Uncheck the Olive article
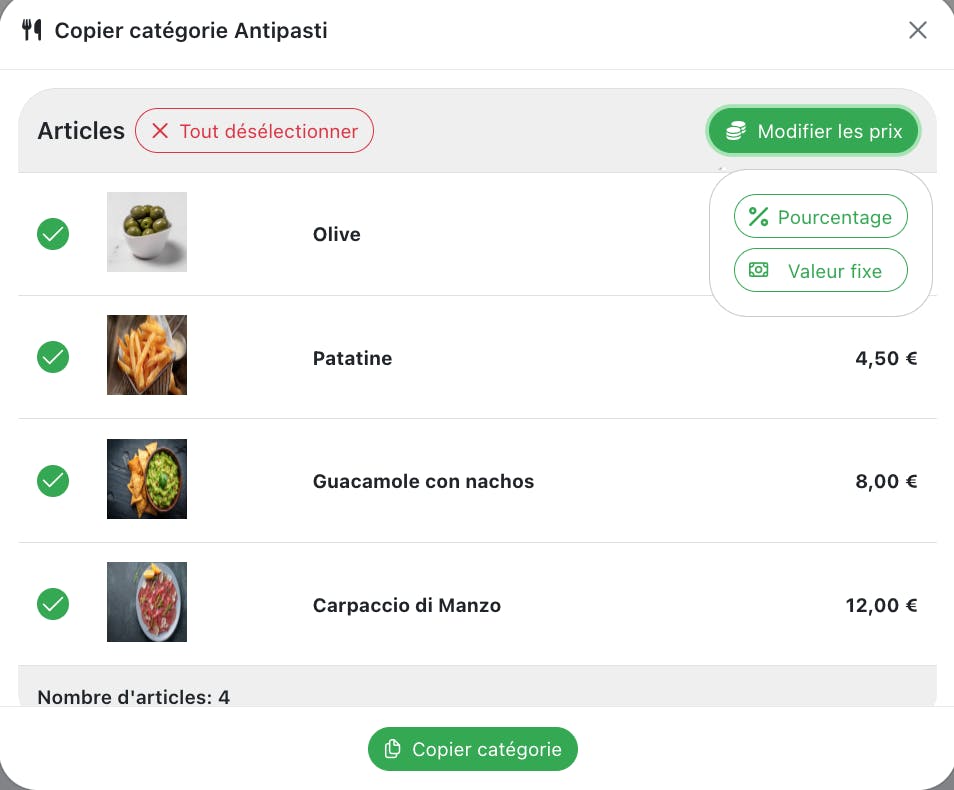The image size is (954, 790). point(53,234)
